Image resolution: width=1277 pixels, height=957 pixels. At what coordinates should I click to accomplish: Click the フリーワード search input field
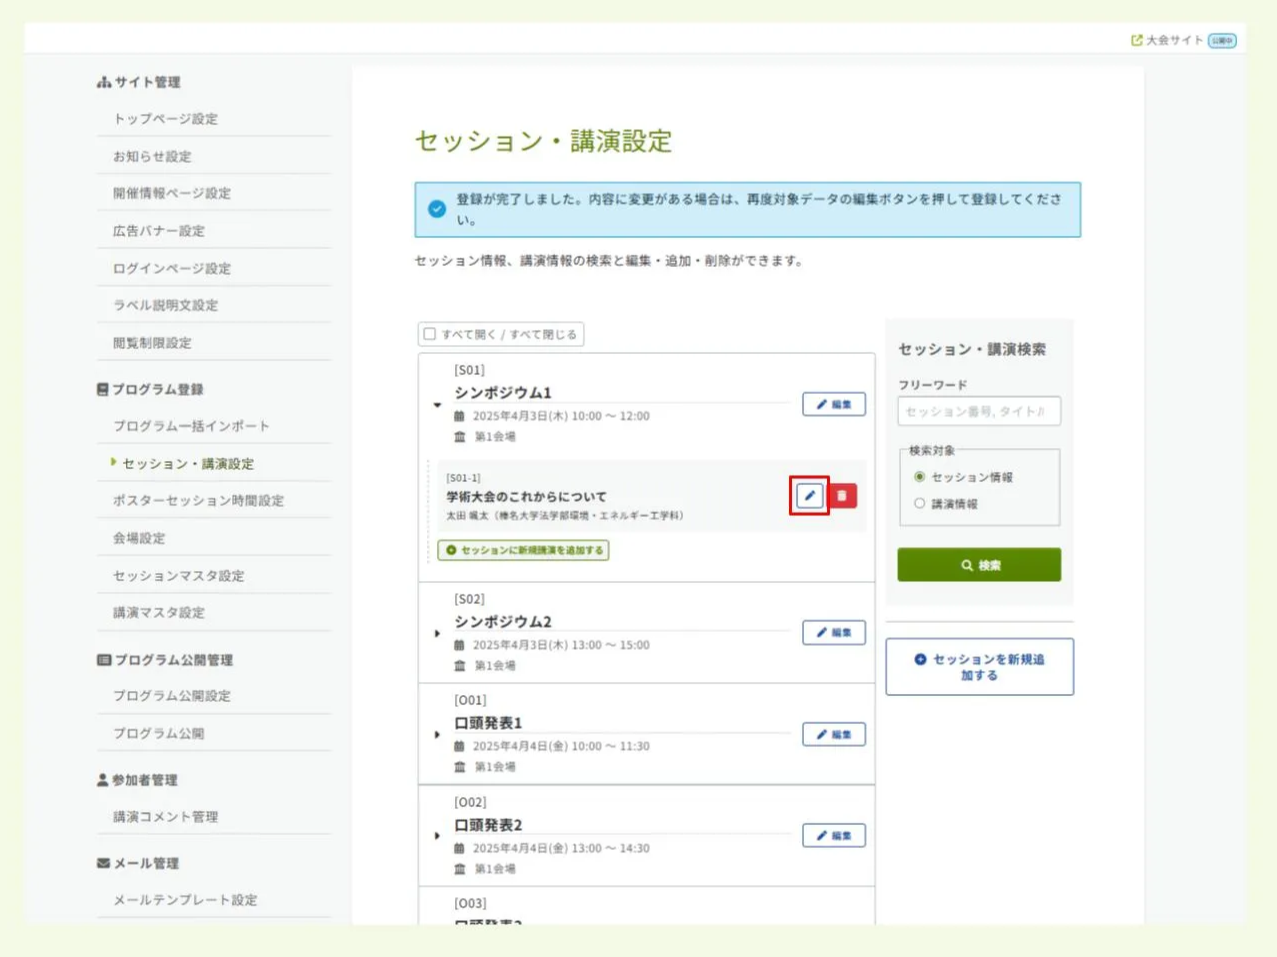(x=977, y=411)
